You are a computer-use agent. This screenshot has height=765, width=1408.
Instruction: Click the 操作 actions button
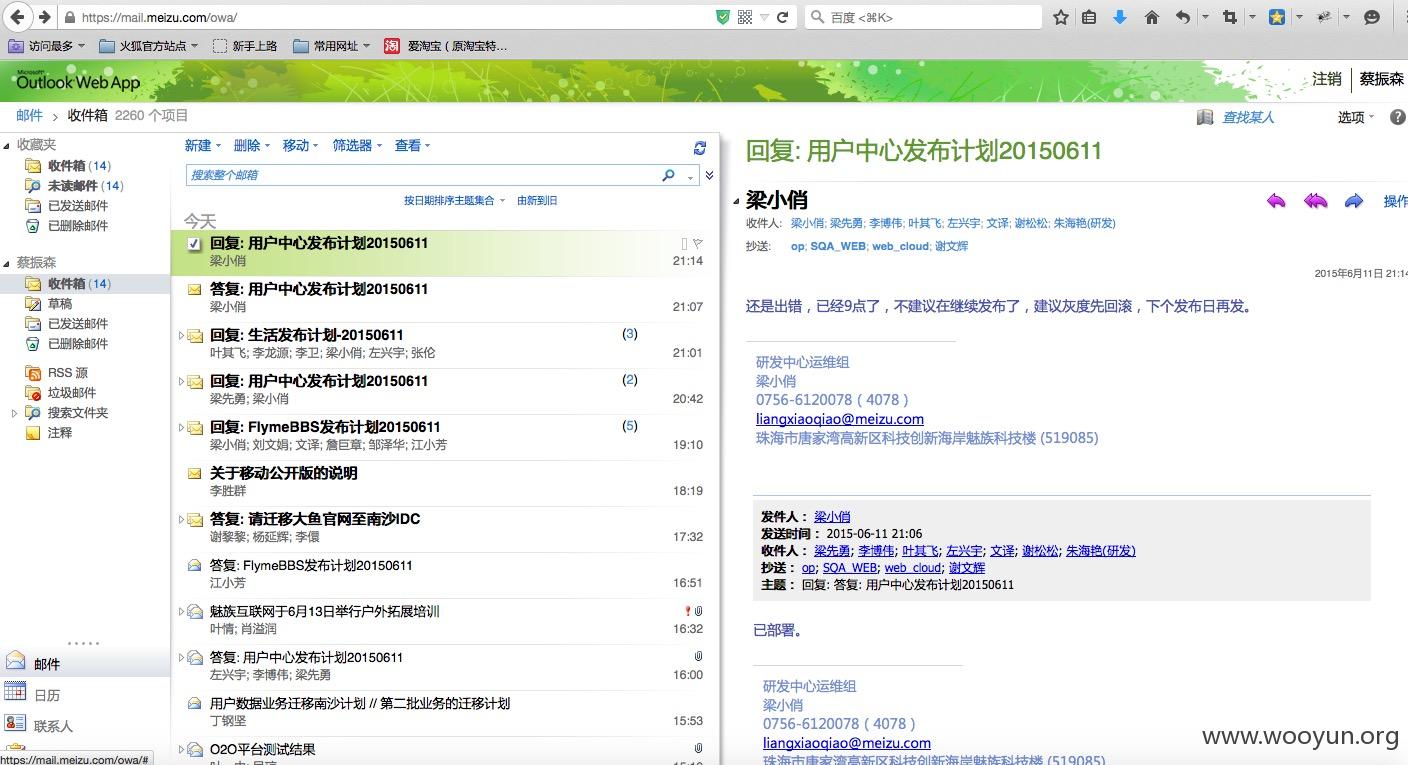tap(1395, 201)
